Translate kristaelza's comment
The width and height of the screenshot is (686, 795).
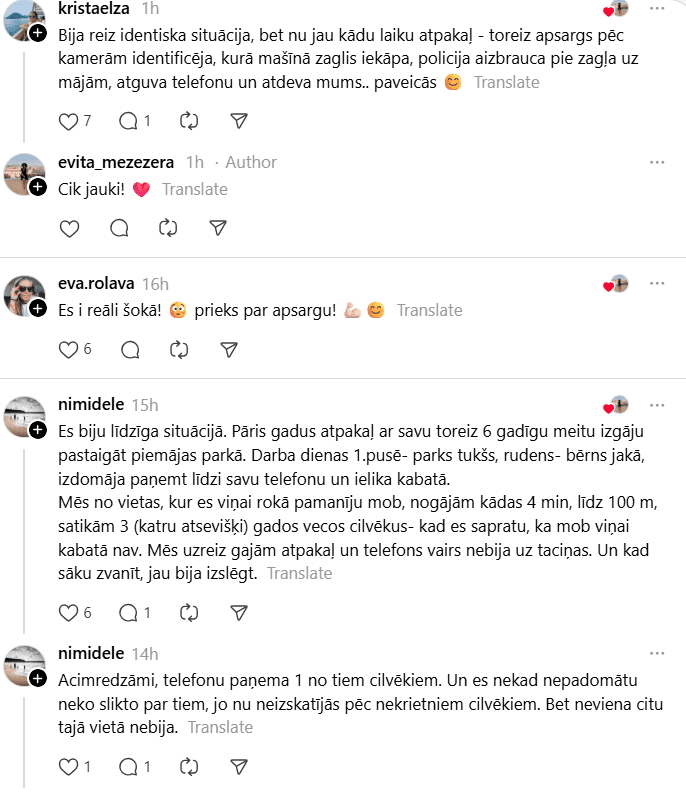(x=506, y=82)
